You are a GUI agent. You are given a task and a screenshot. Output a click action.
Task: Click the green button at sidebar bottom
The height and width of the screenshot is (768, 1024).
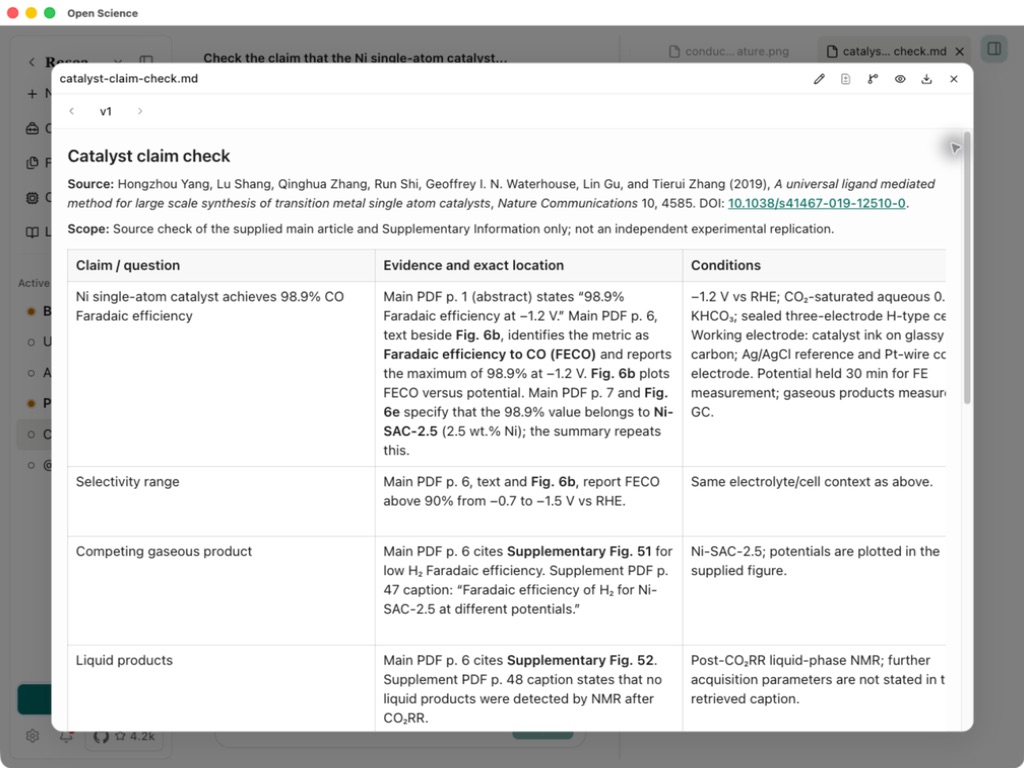tap(34, 699)
